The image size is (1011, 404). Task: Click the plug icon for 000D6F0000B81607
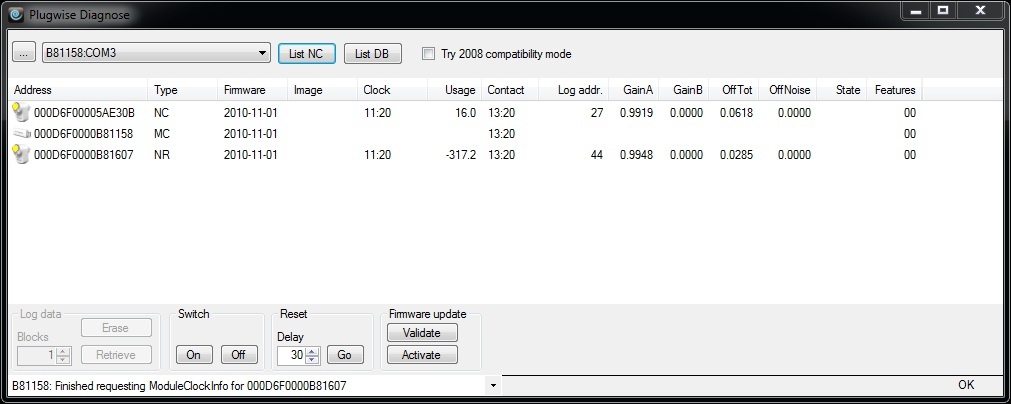[x=21, y=155]
